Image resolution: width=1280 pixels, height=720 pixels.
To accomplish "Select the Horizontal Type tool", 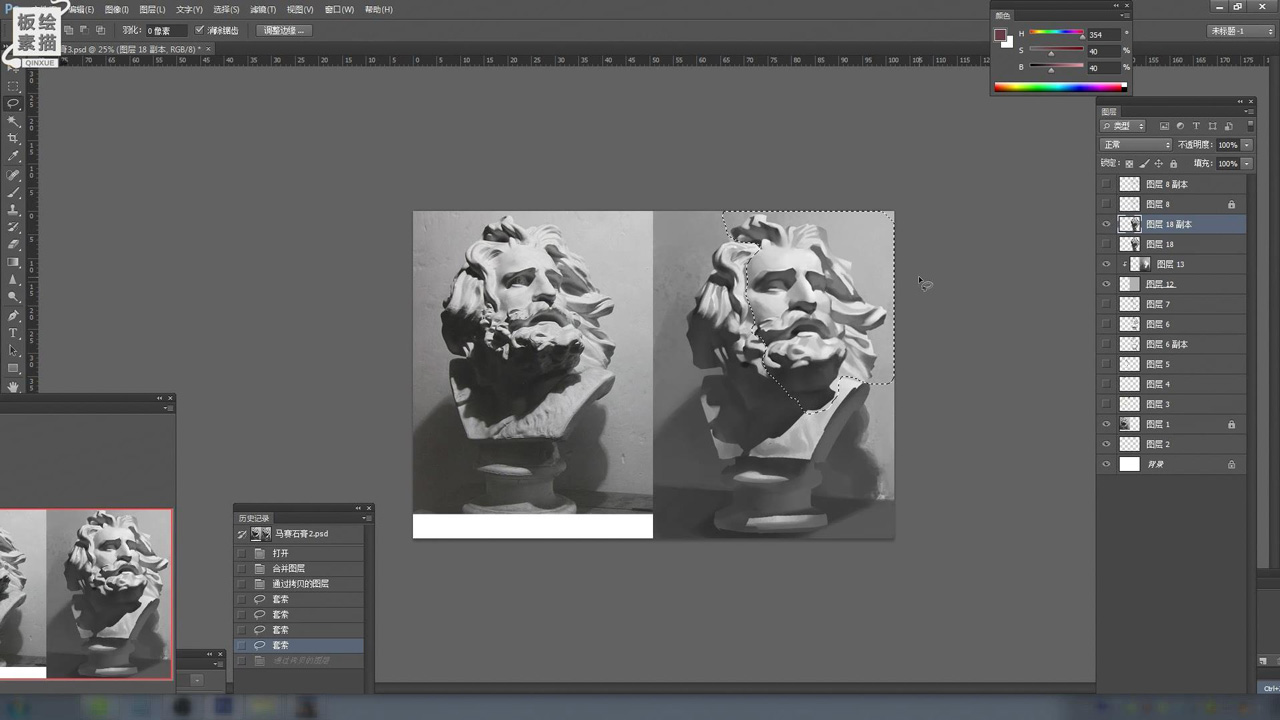I will pyautogui.click(x=13, y=333).
